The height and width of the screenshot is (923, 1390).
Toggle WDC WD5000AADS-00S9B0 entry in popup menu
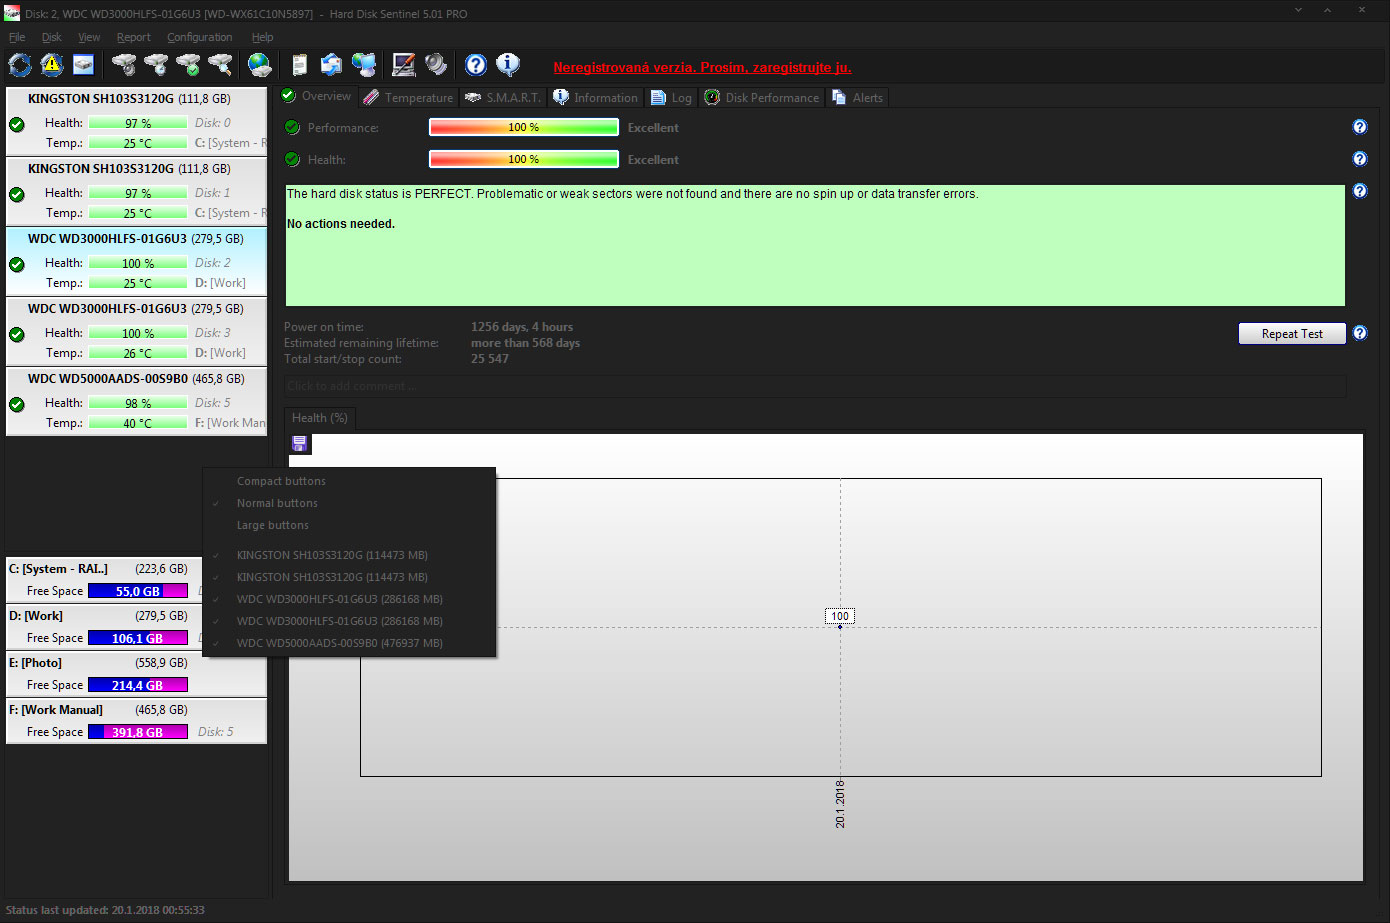coord(339,643)
